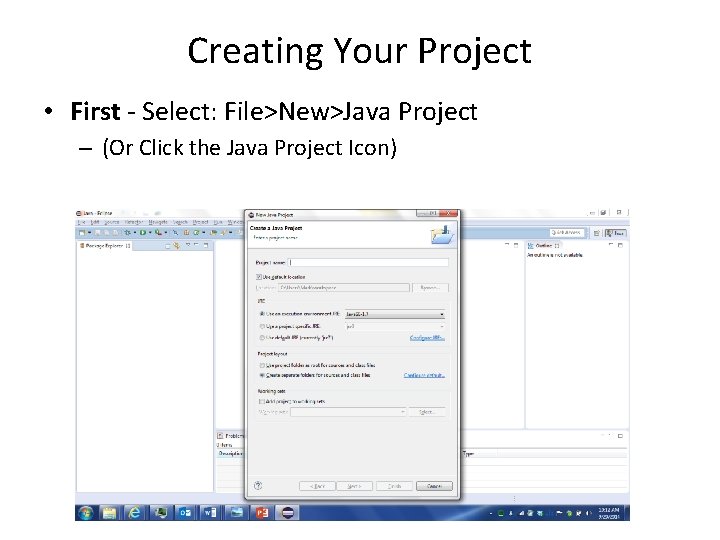
Task: Click the Project name input field
Action: pos(369,263)
